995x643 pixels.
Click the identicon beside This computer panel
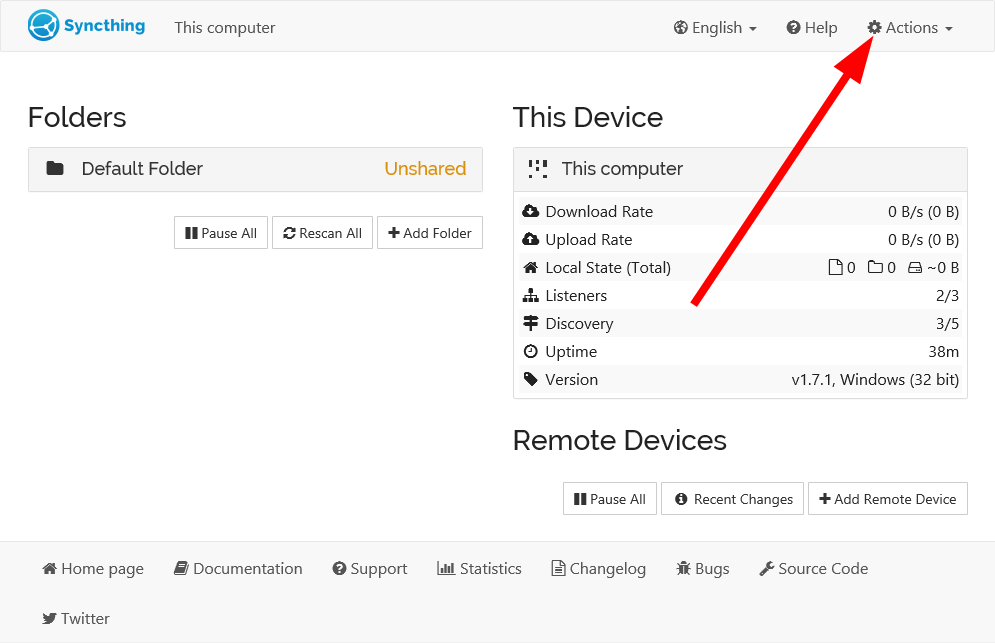[x=537, y=169]
